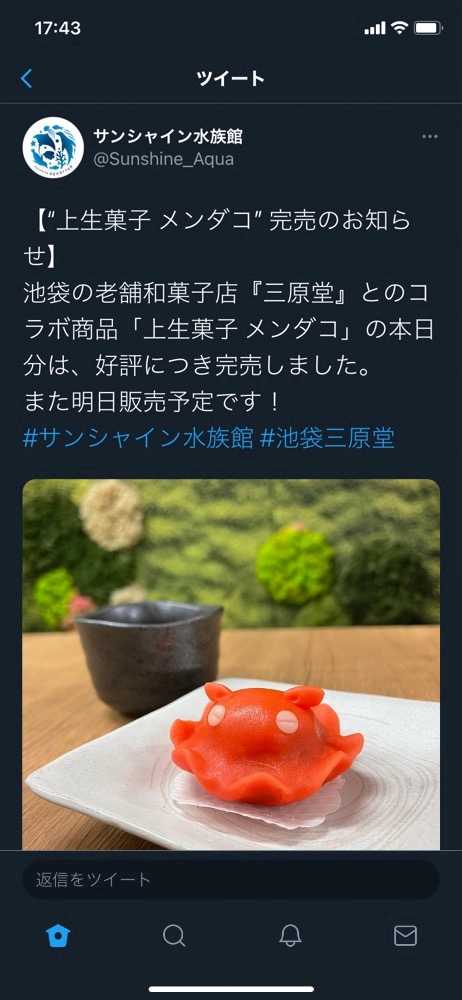
Task: Tap the 返信をツイート reply field
Action: [x=231, y=880]
